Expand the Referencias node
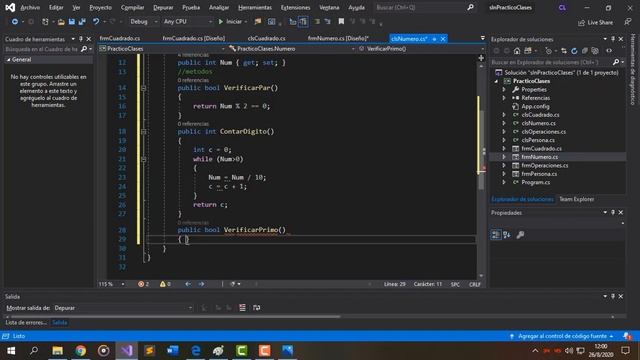 click(x=504, y=98)
